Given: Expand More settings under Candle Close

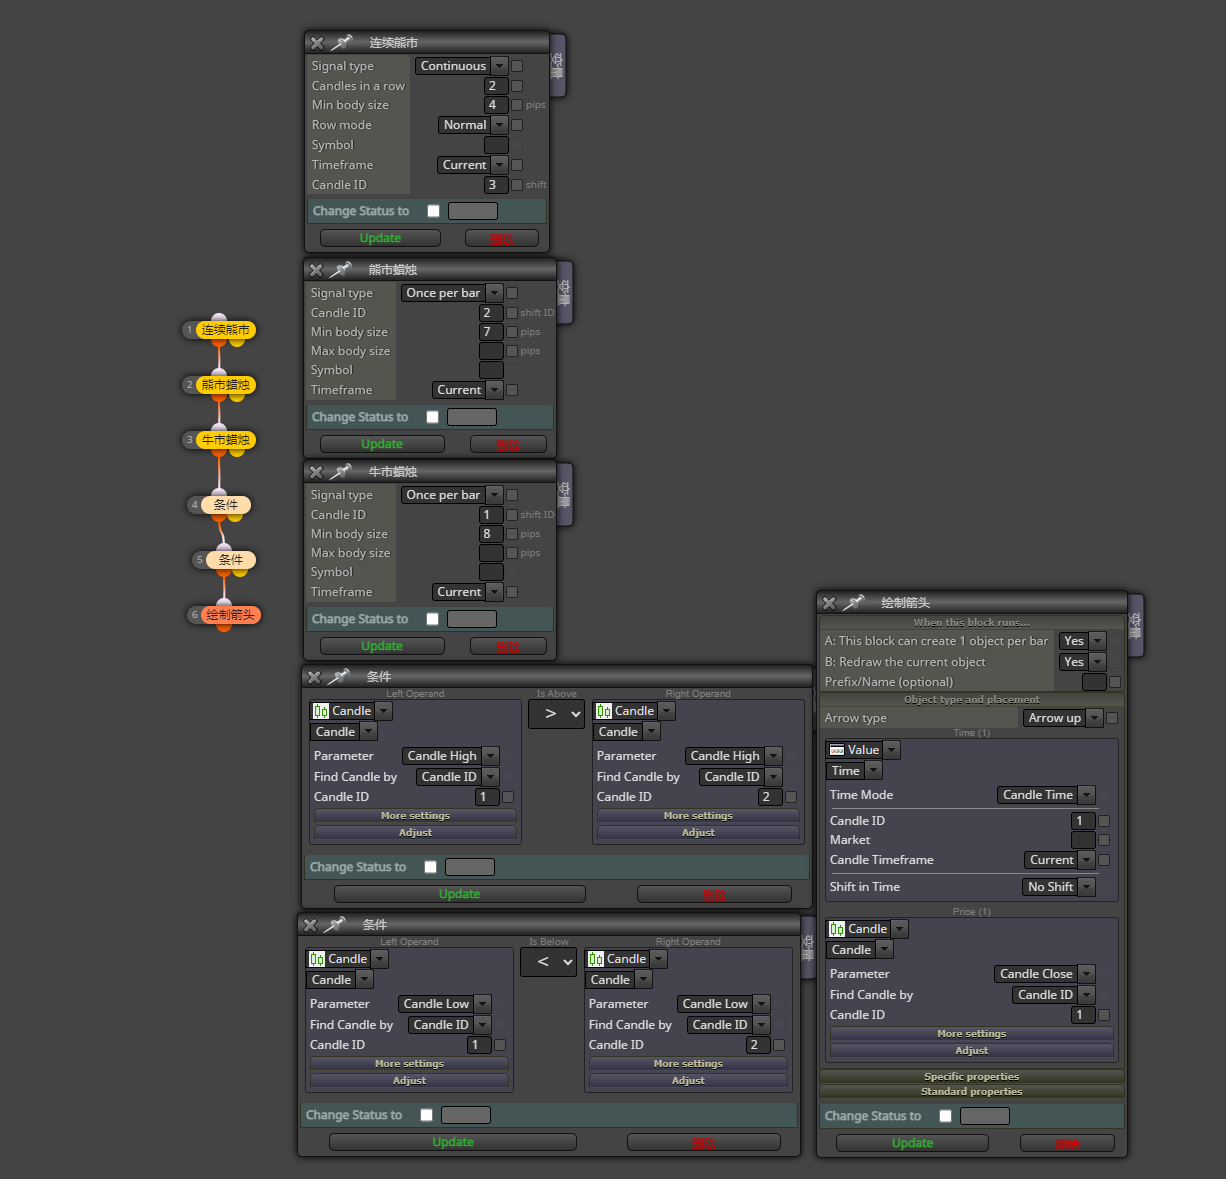Looking at the screenshot, I should coord(972,1034).
